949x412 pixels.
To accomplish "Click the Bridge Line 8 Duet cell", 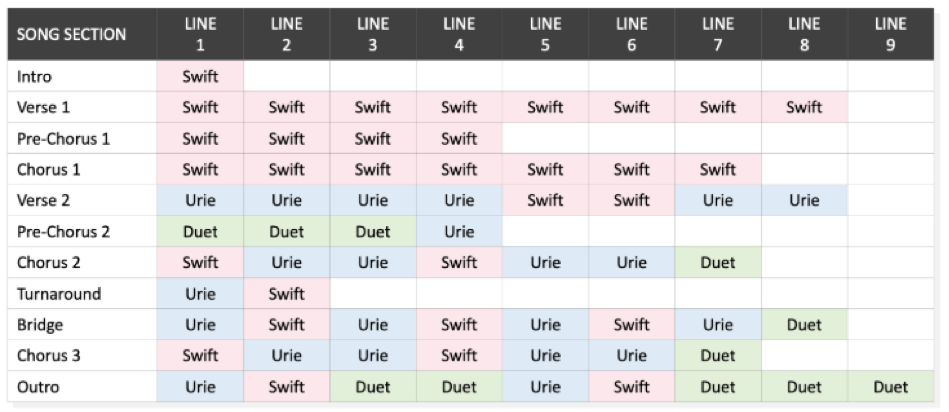I will (804, 324).
